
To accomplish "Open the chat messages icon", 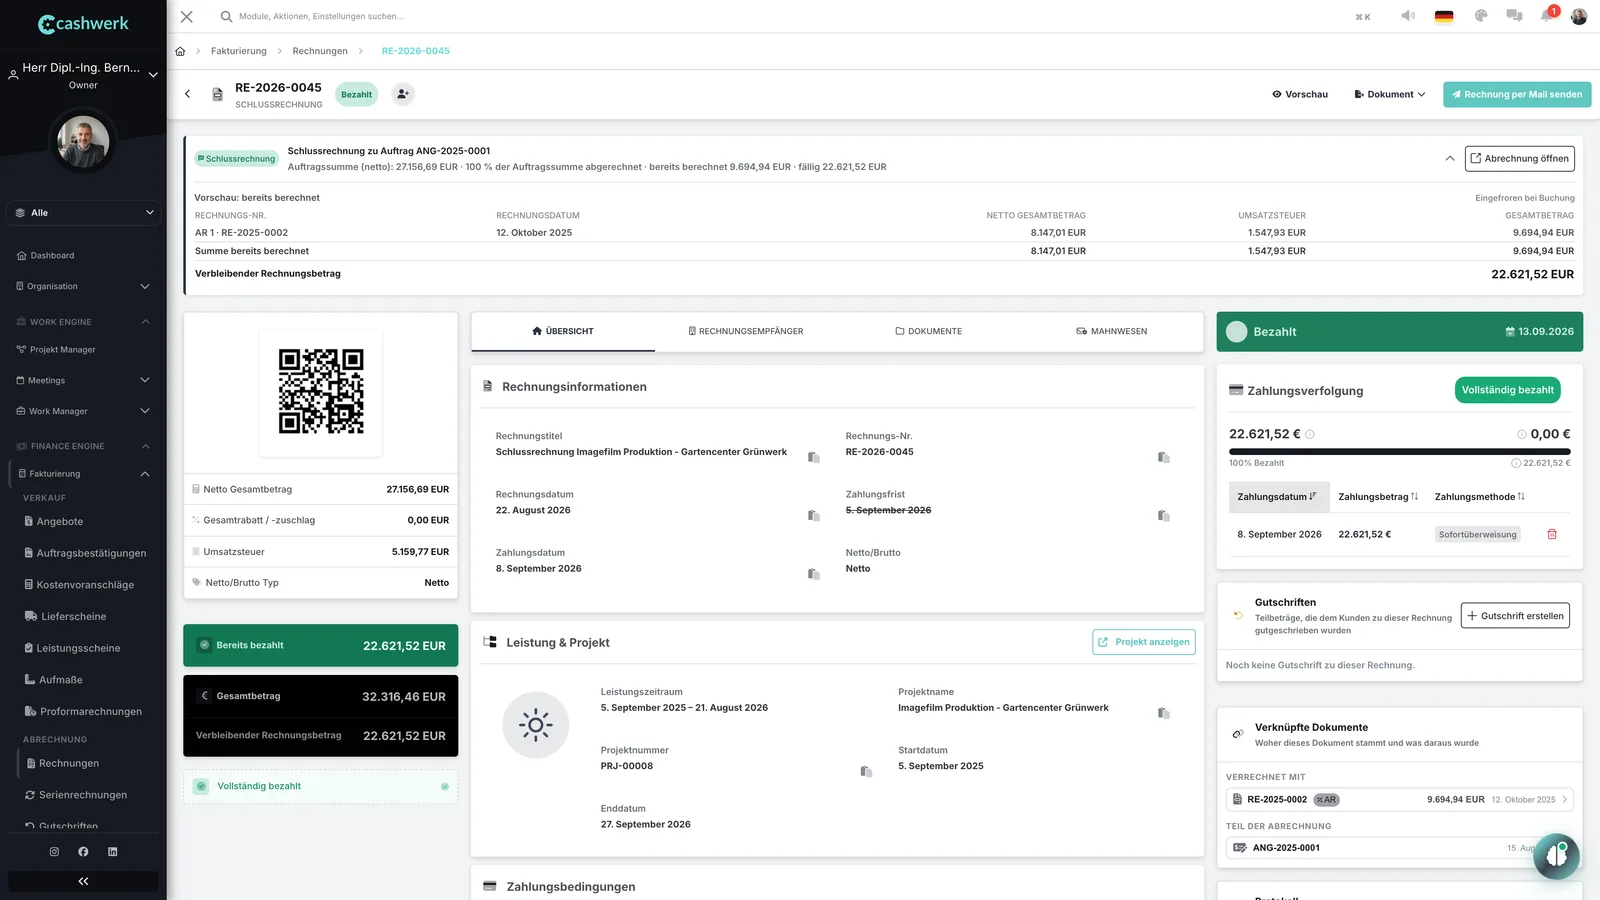I will (x=1514, y=16).
